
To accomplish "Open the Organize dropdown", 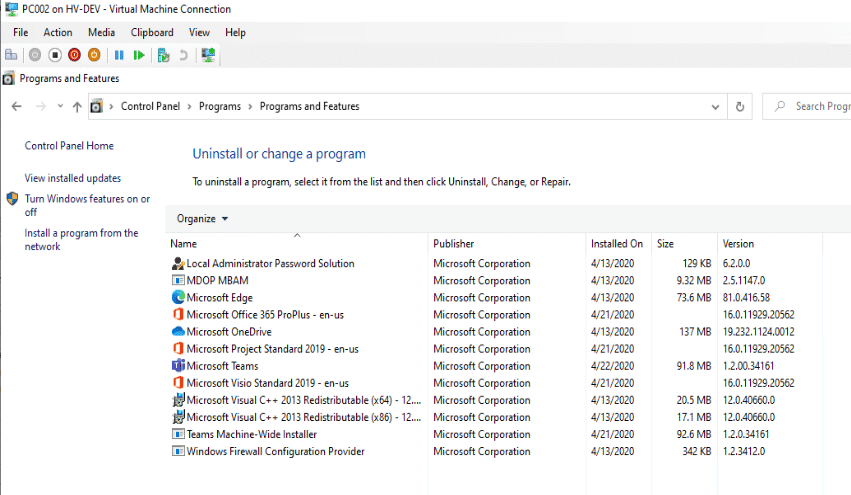I will (x=202, y=219).
